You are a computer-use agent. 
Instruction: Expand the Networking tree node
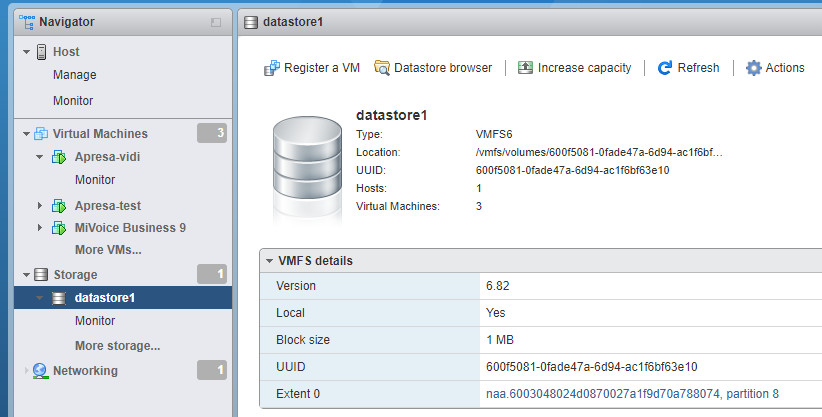[x=26, y=371]
